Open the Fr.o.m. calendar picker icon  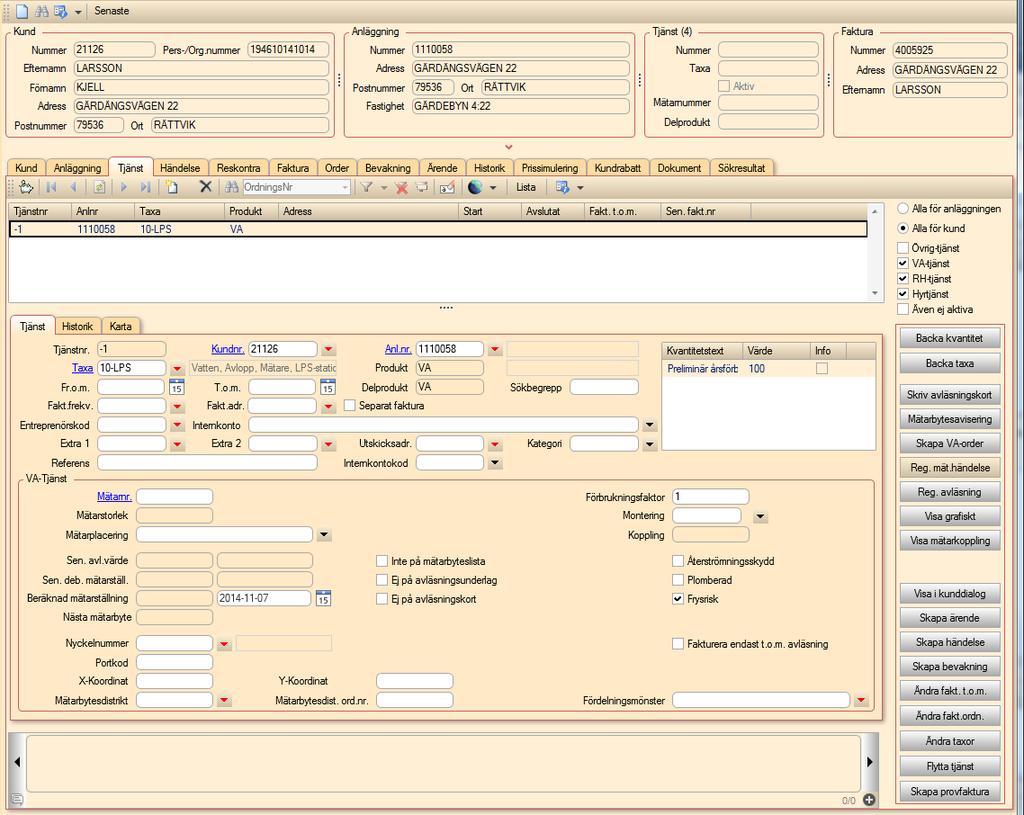coord(176,387)
